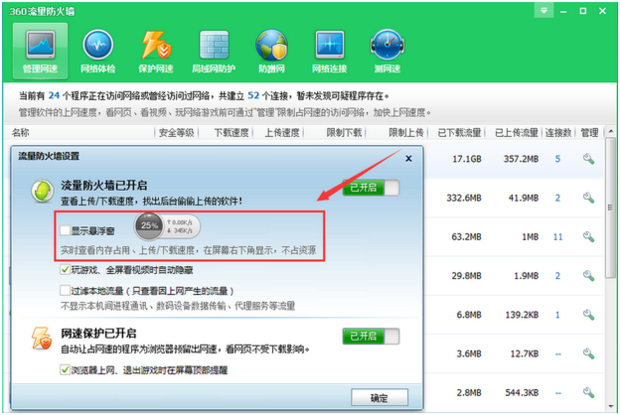Check the 过滤本地流量 checkbox

pos(64,290)
